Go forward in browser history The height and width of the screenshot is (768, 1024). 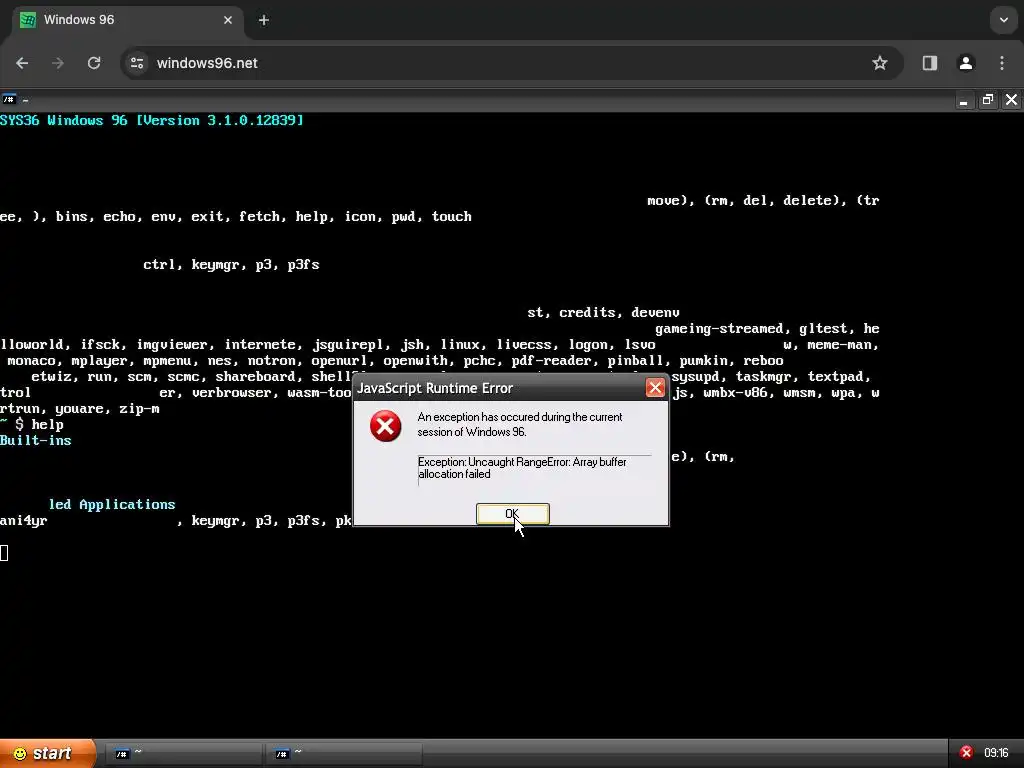58,63
